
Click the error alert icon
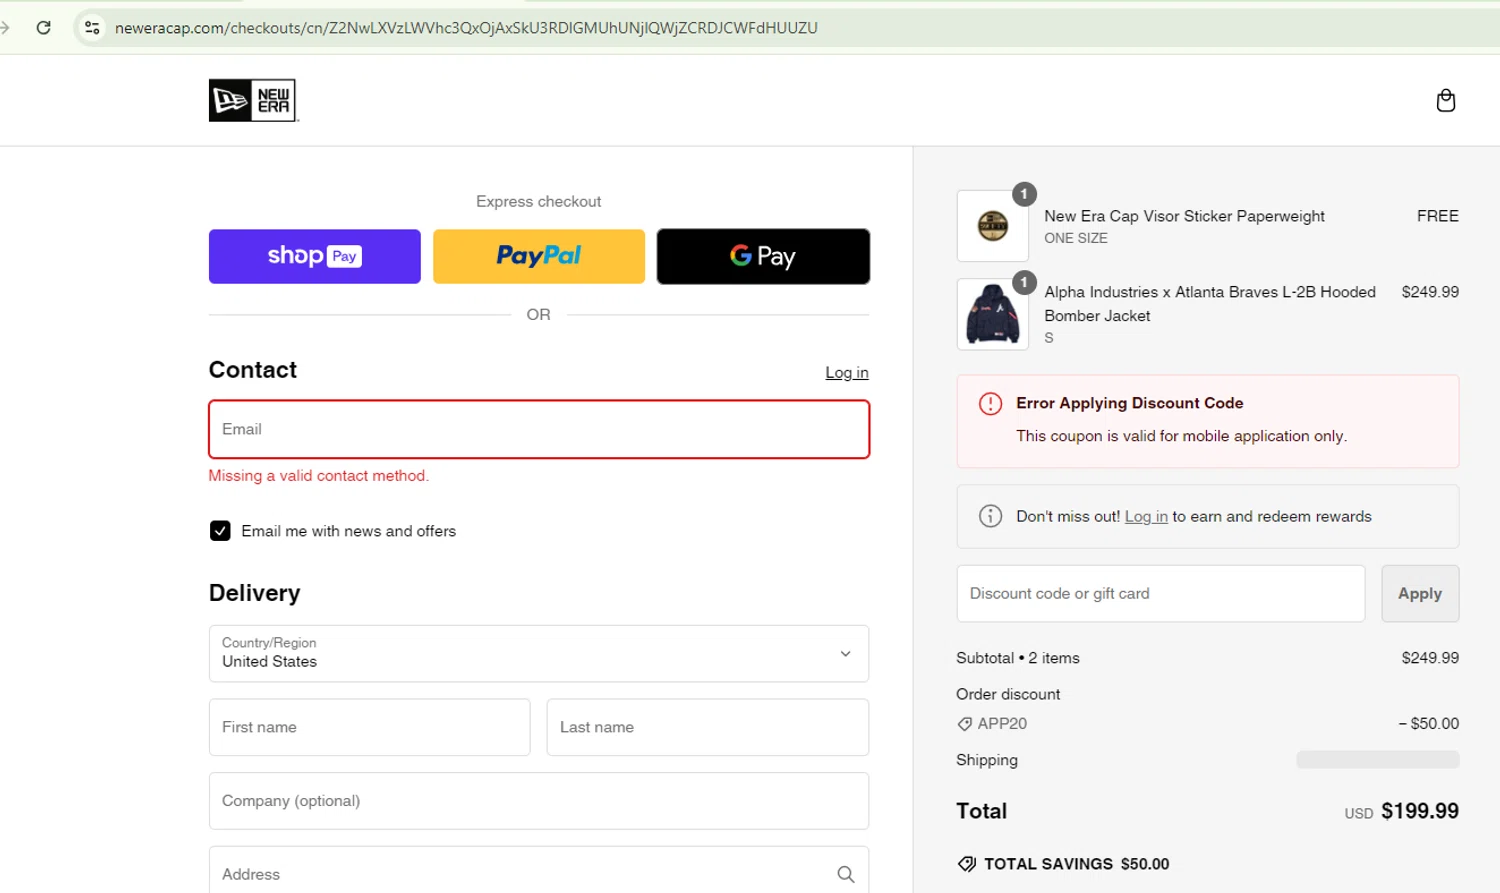tap(990, 403)
